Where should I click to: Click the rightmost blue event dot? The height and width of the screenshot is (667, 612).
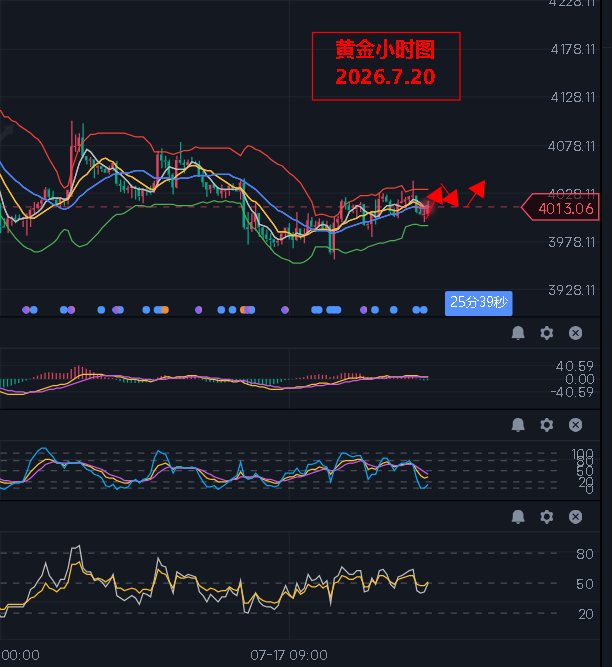click(x=424, y=310)
